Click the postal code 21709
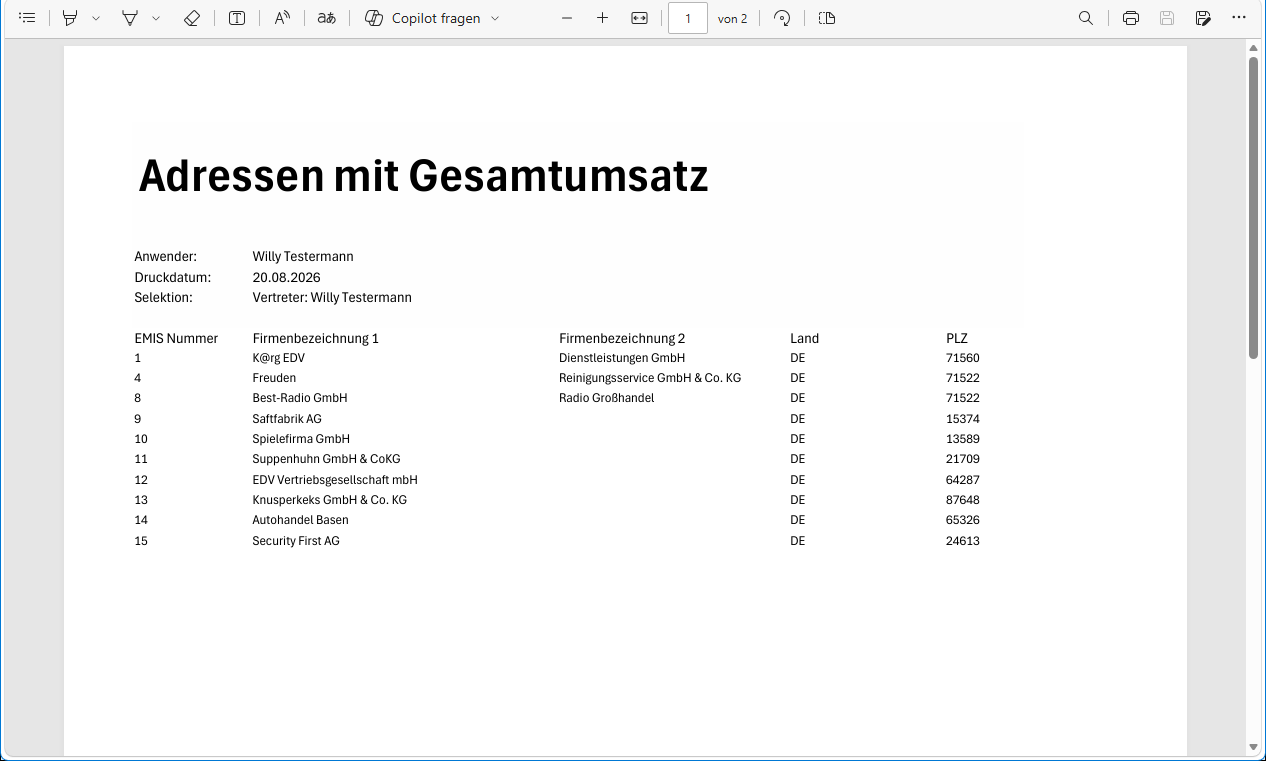The image size is (1266, 761). tap(963, 459)
